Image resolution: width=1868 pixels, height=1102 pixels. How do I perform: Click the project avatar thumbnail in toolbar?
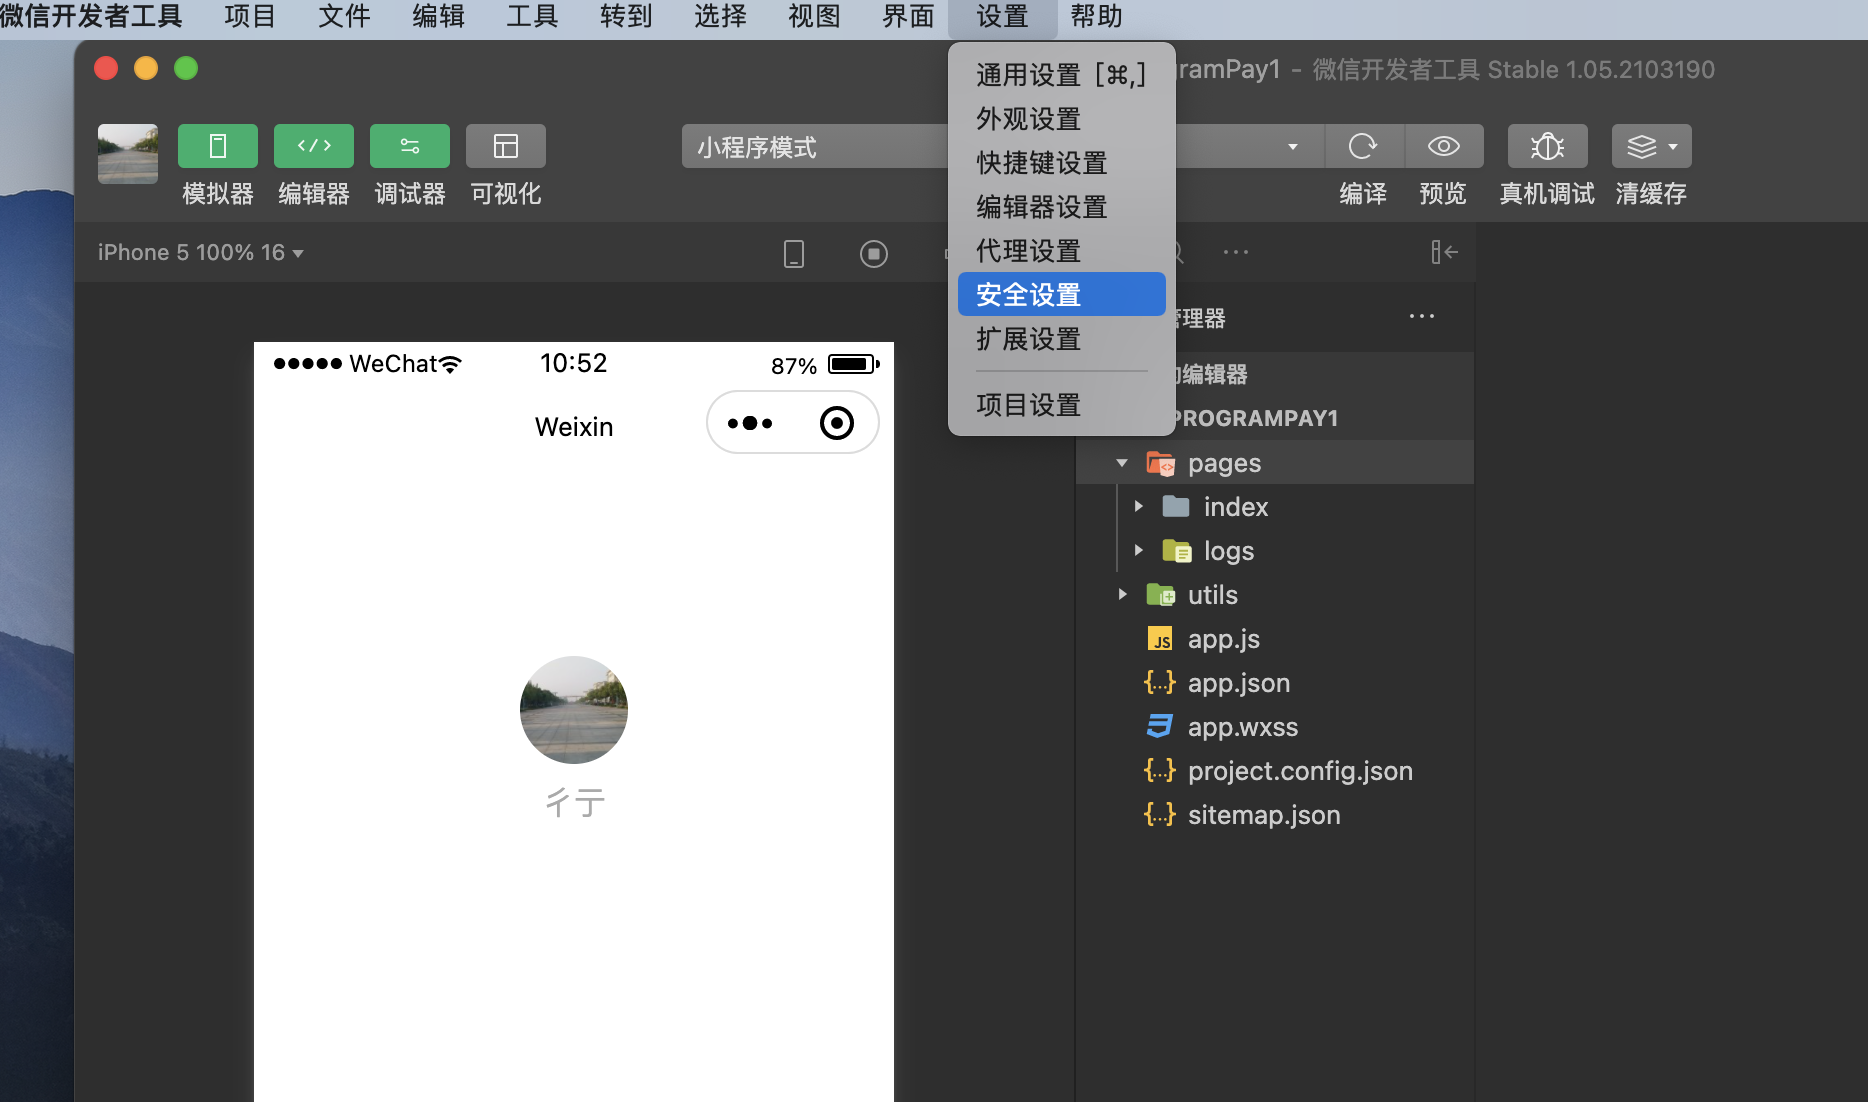click(128, 154)
